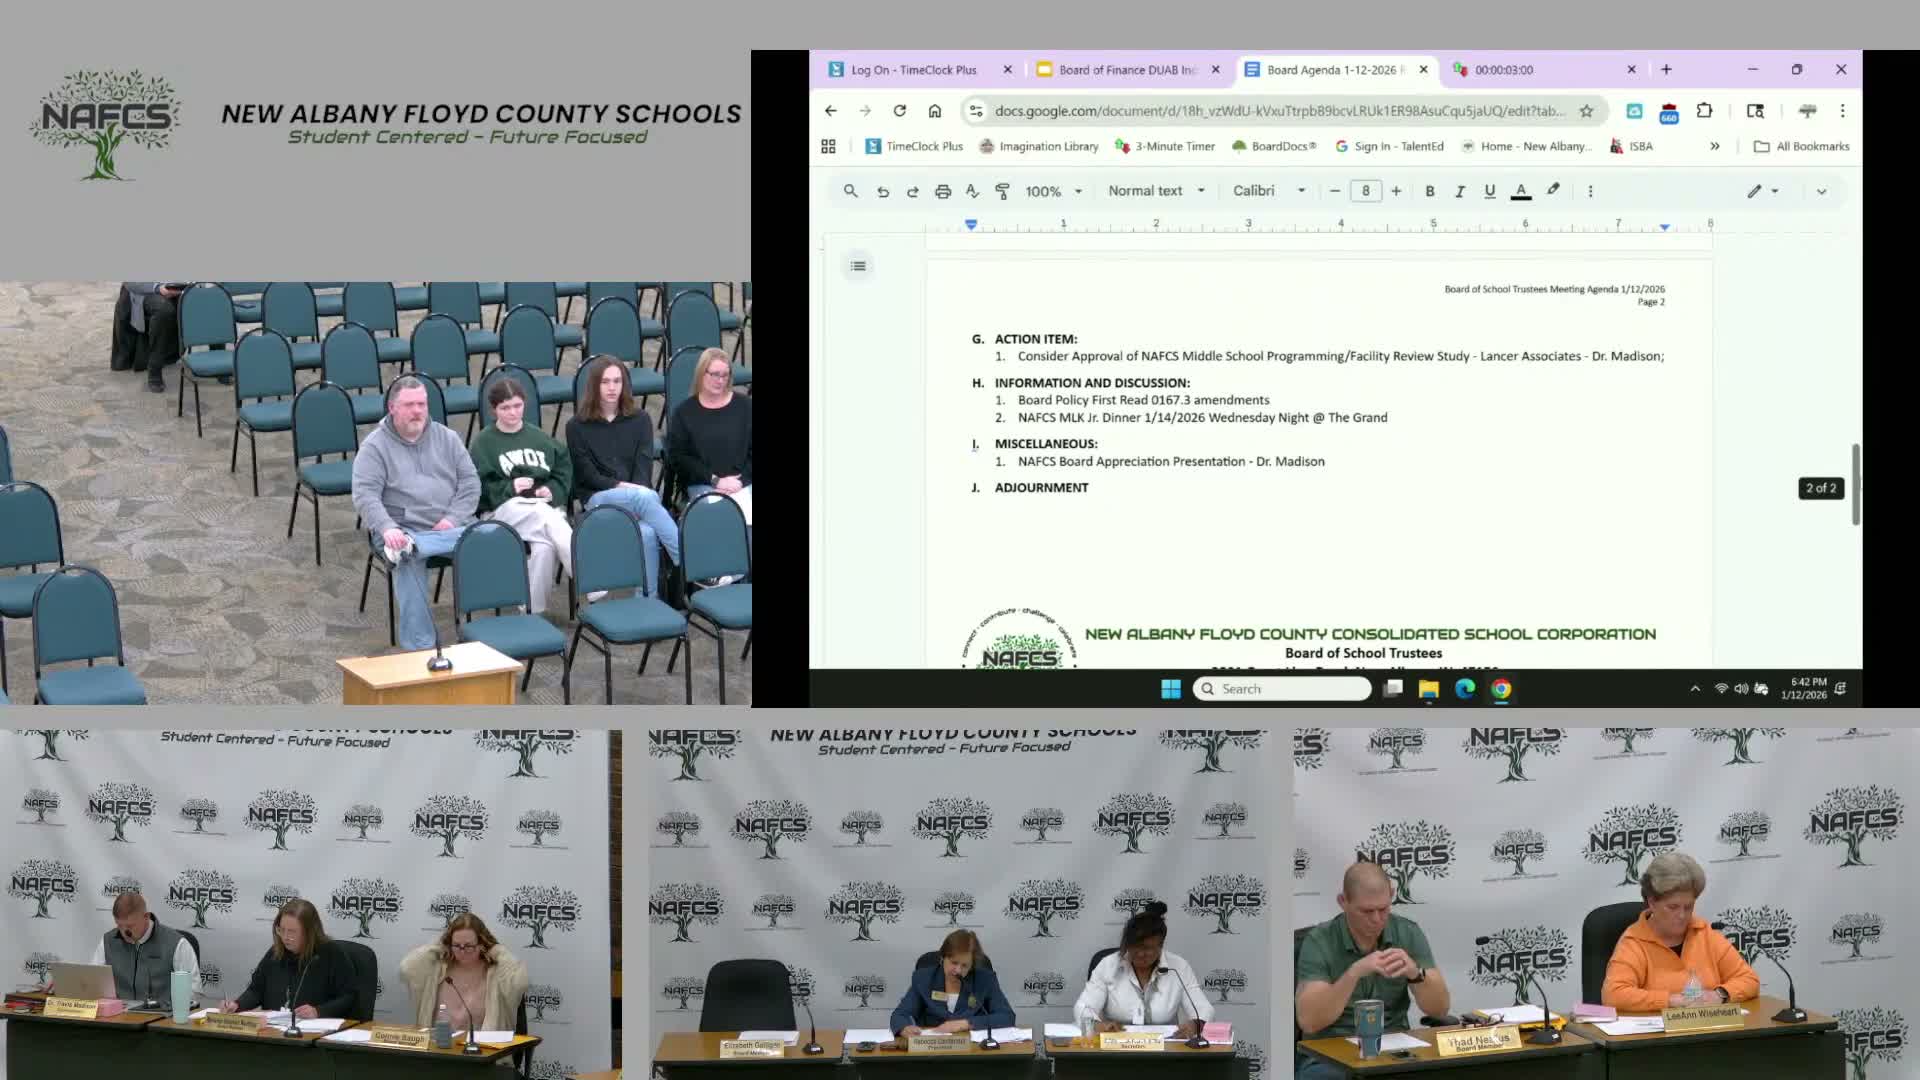Select the paint format roller icon
Image resolution: width=1920 pixels, height=1080 pixels.
pyautogui.click(x=1002, y=191)
